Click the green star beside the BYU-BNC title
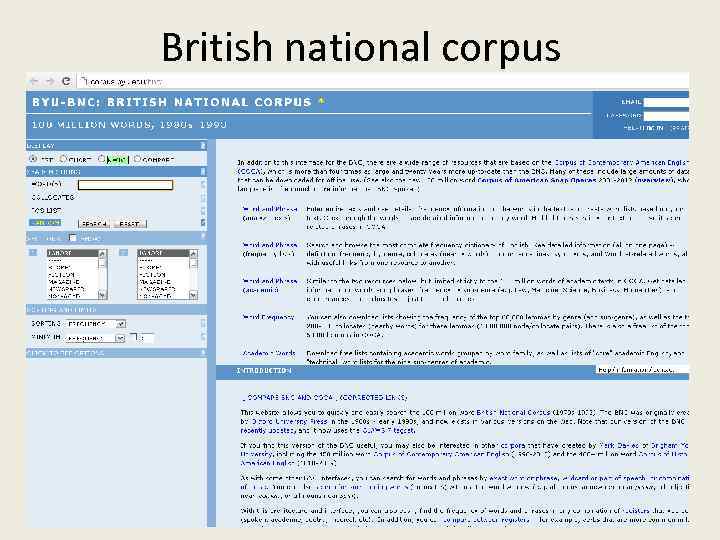Viewport: 720px width, 540px height. pos(322,101)
